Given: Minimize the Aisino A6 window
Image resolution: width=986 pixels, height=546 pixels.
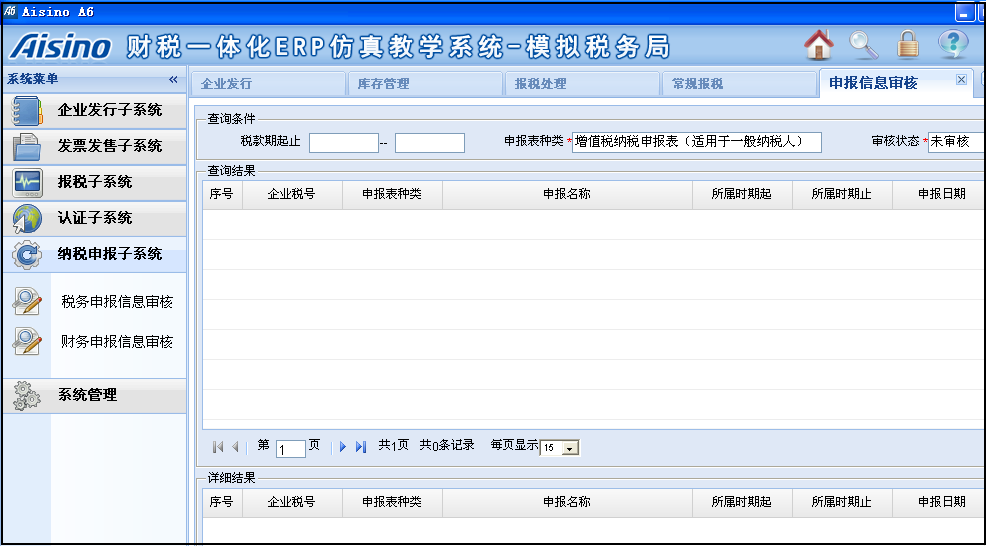Looking at the screenshot, I should (963, 11).
